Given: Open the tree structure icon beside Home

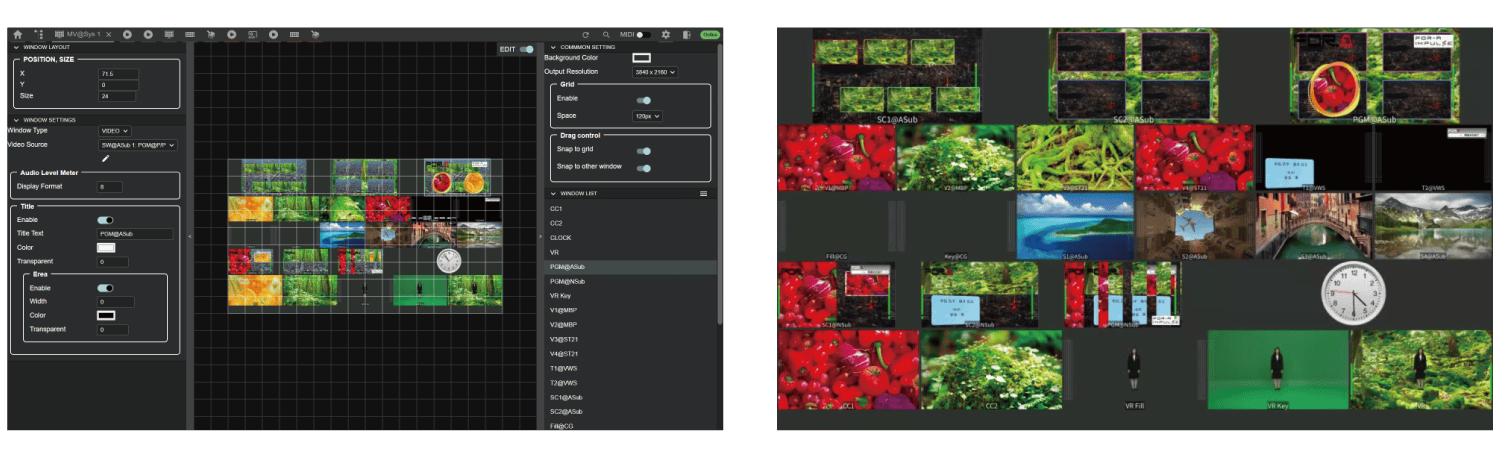Looking at the screenshot, I should click(x=39, y=34).
